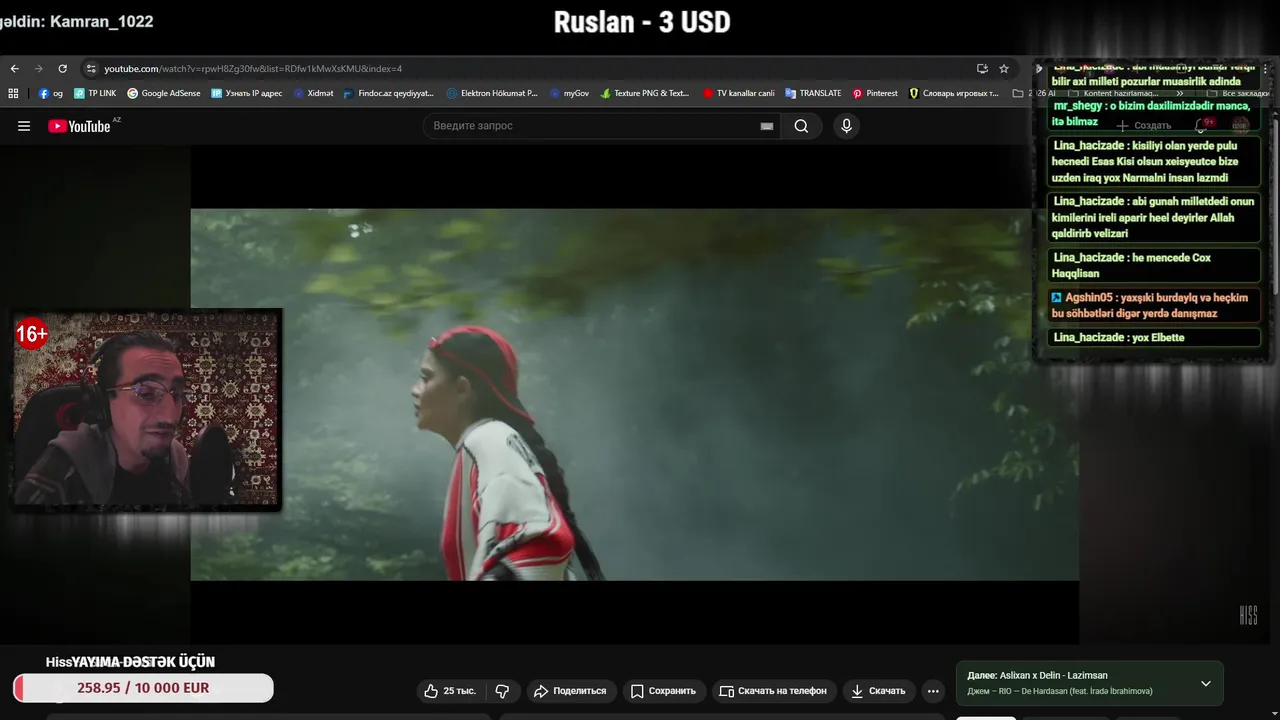Click the 'Сохранить' save button
This screenshot has height=720, width=1280.
pos(663,691)
